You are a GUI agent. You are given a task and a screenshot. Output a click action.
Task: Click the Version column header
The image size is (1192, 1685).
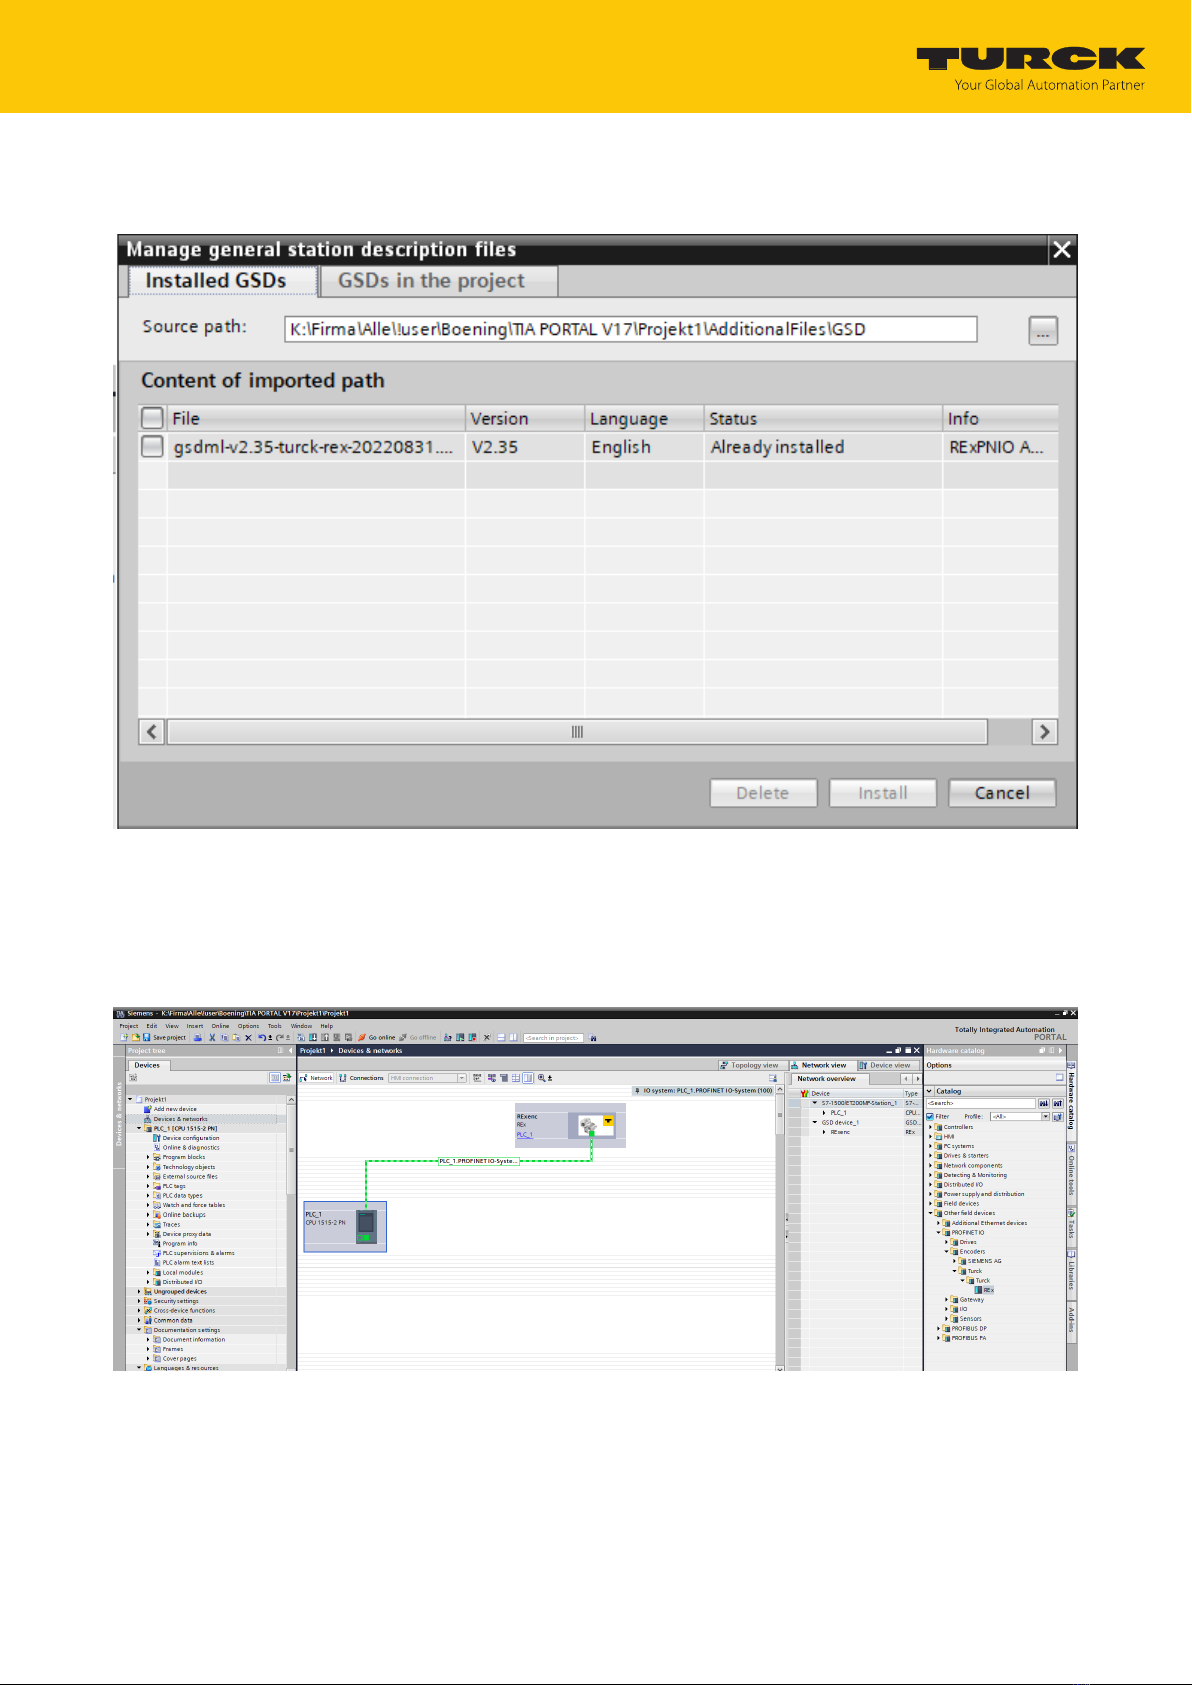click(525, 418)
